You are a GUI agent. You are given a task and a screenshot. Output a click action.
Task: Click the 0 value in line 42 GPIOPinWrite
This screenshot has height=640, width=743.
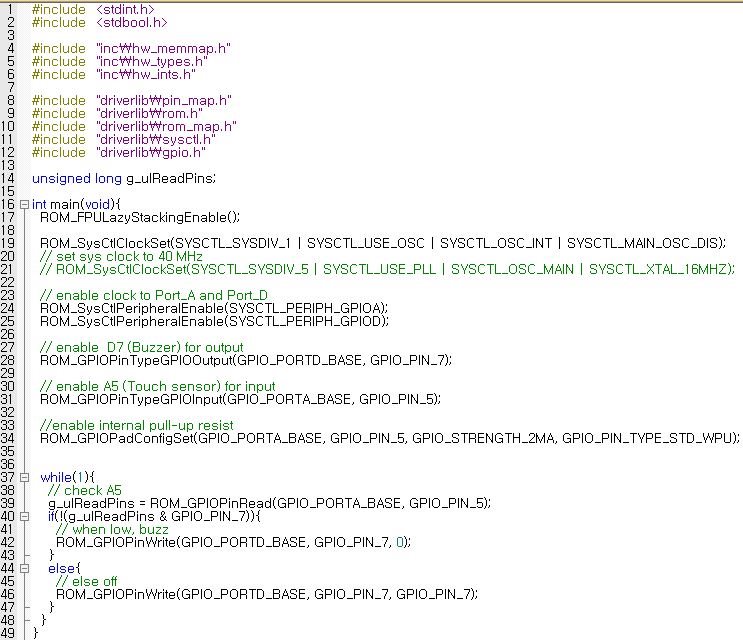click(400, 542)
